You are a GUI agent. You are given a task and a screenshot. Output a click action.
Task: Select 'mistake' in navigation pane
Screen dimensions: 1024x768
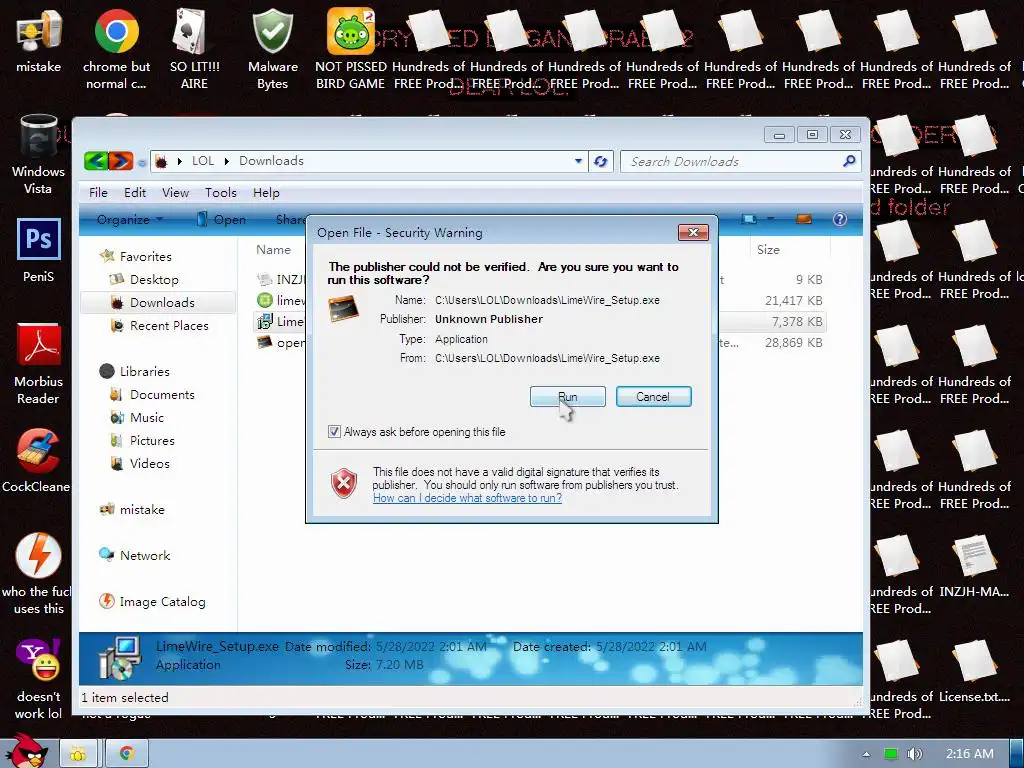pos(132,509)
